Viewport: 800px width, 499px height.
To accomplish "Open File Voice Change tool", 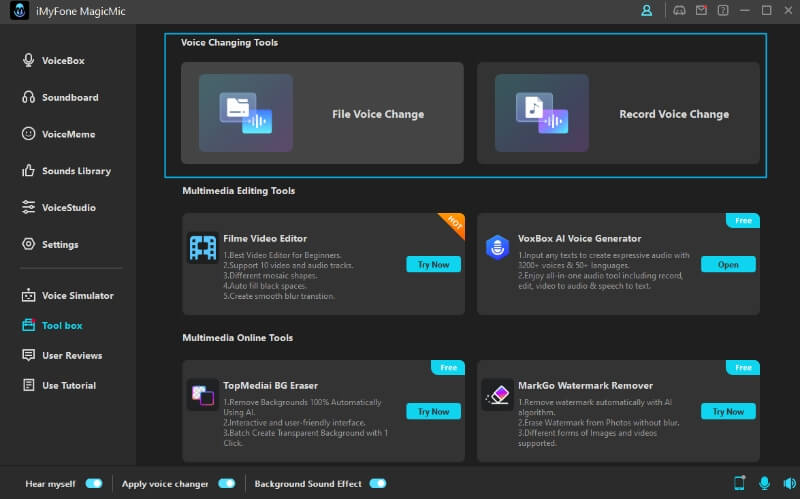I will point(322,113).
